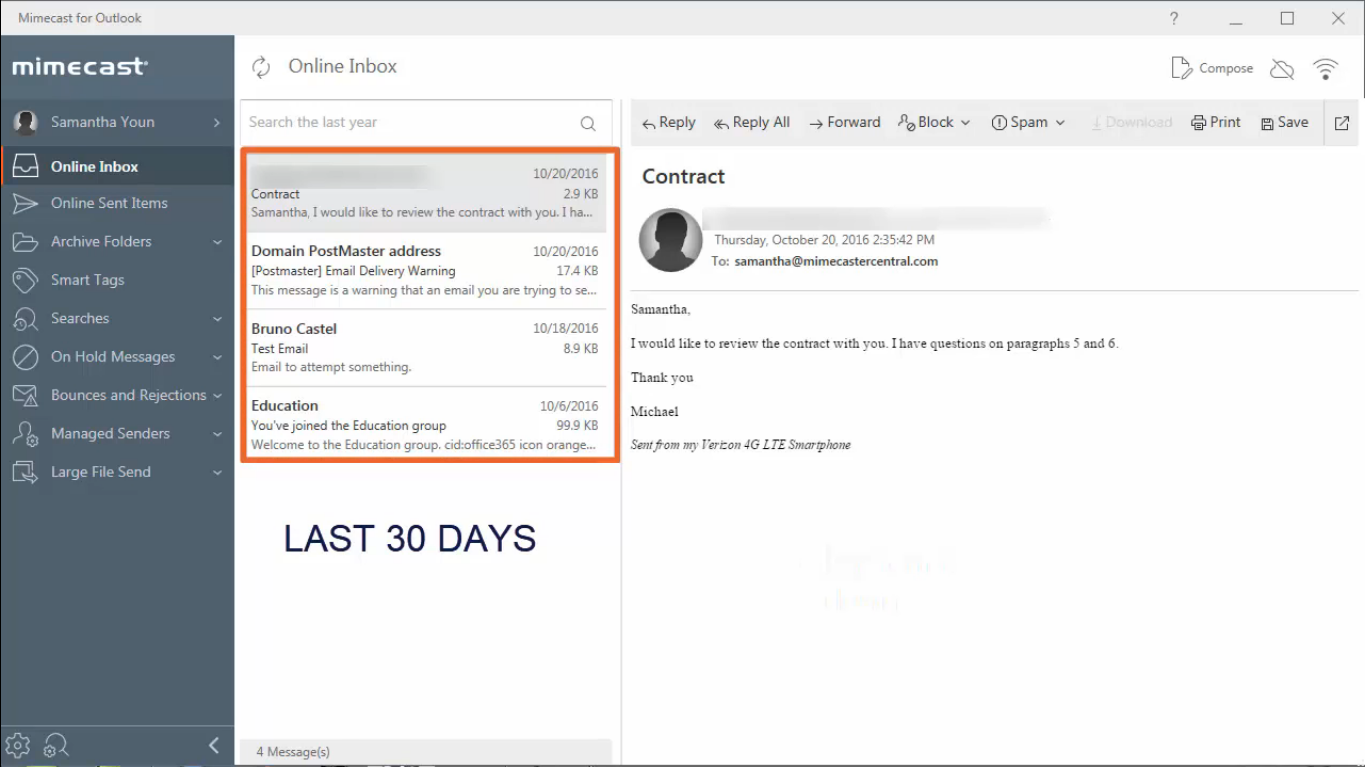Open the Smart Tags section
Screen dimensions: 1365x767
pos(88,279)
